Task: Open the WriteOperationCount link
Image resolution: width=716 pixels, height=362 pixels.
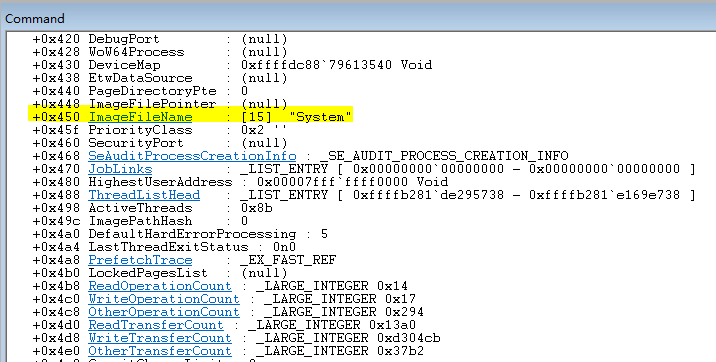Action: click(164, 299)
